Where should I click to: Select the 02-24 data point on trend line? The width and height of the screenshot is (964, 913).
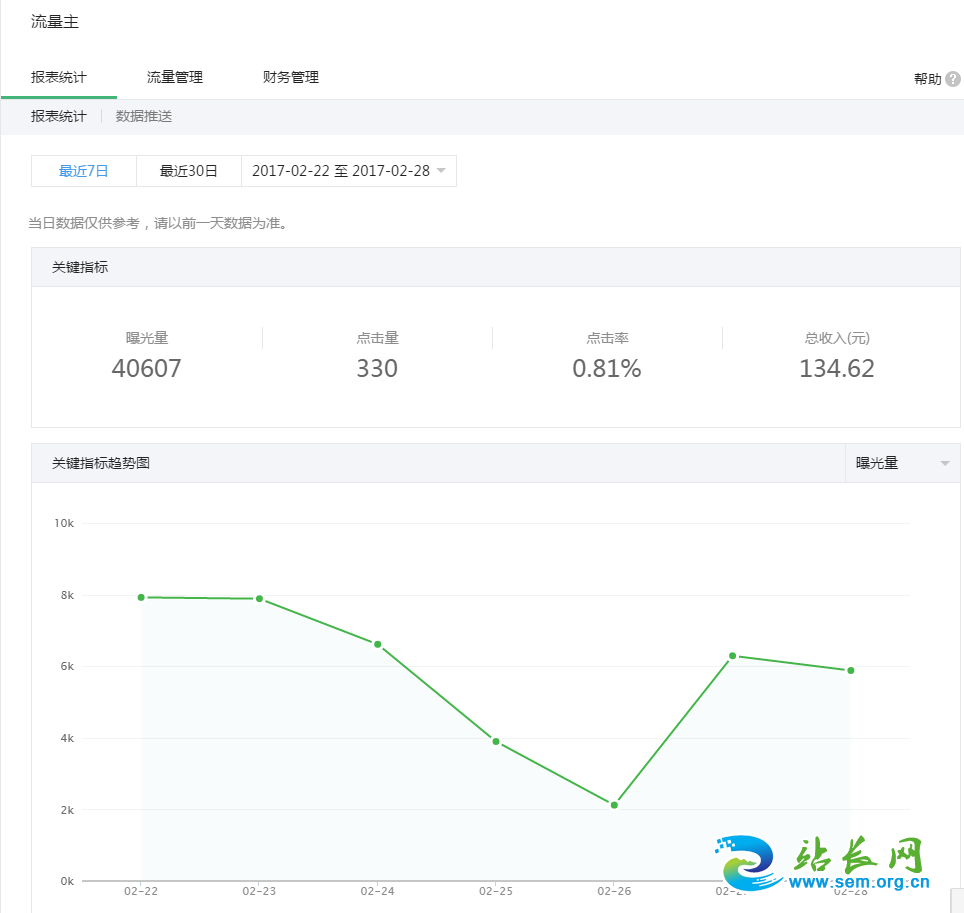tap(378, 644)
